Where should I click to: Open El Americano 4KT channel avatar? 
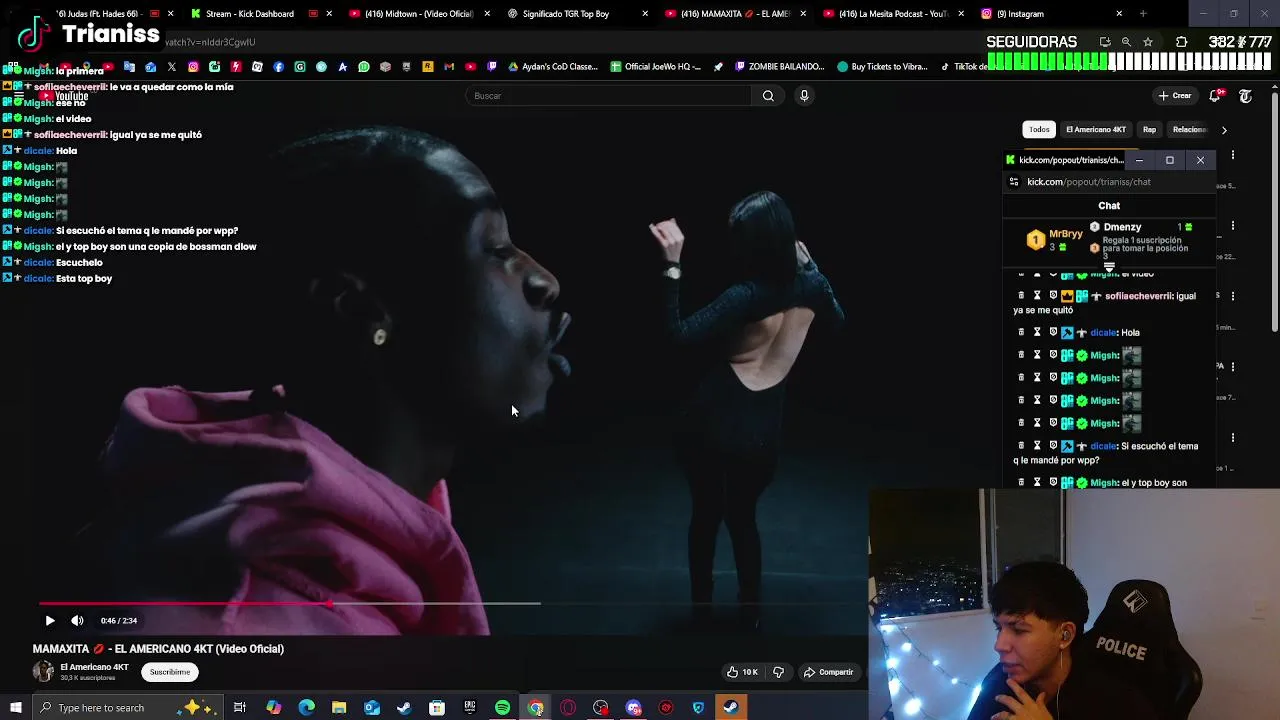point(43,672)
